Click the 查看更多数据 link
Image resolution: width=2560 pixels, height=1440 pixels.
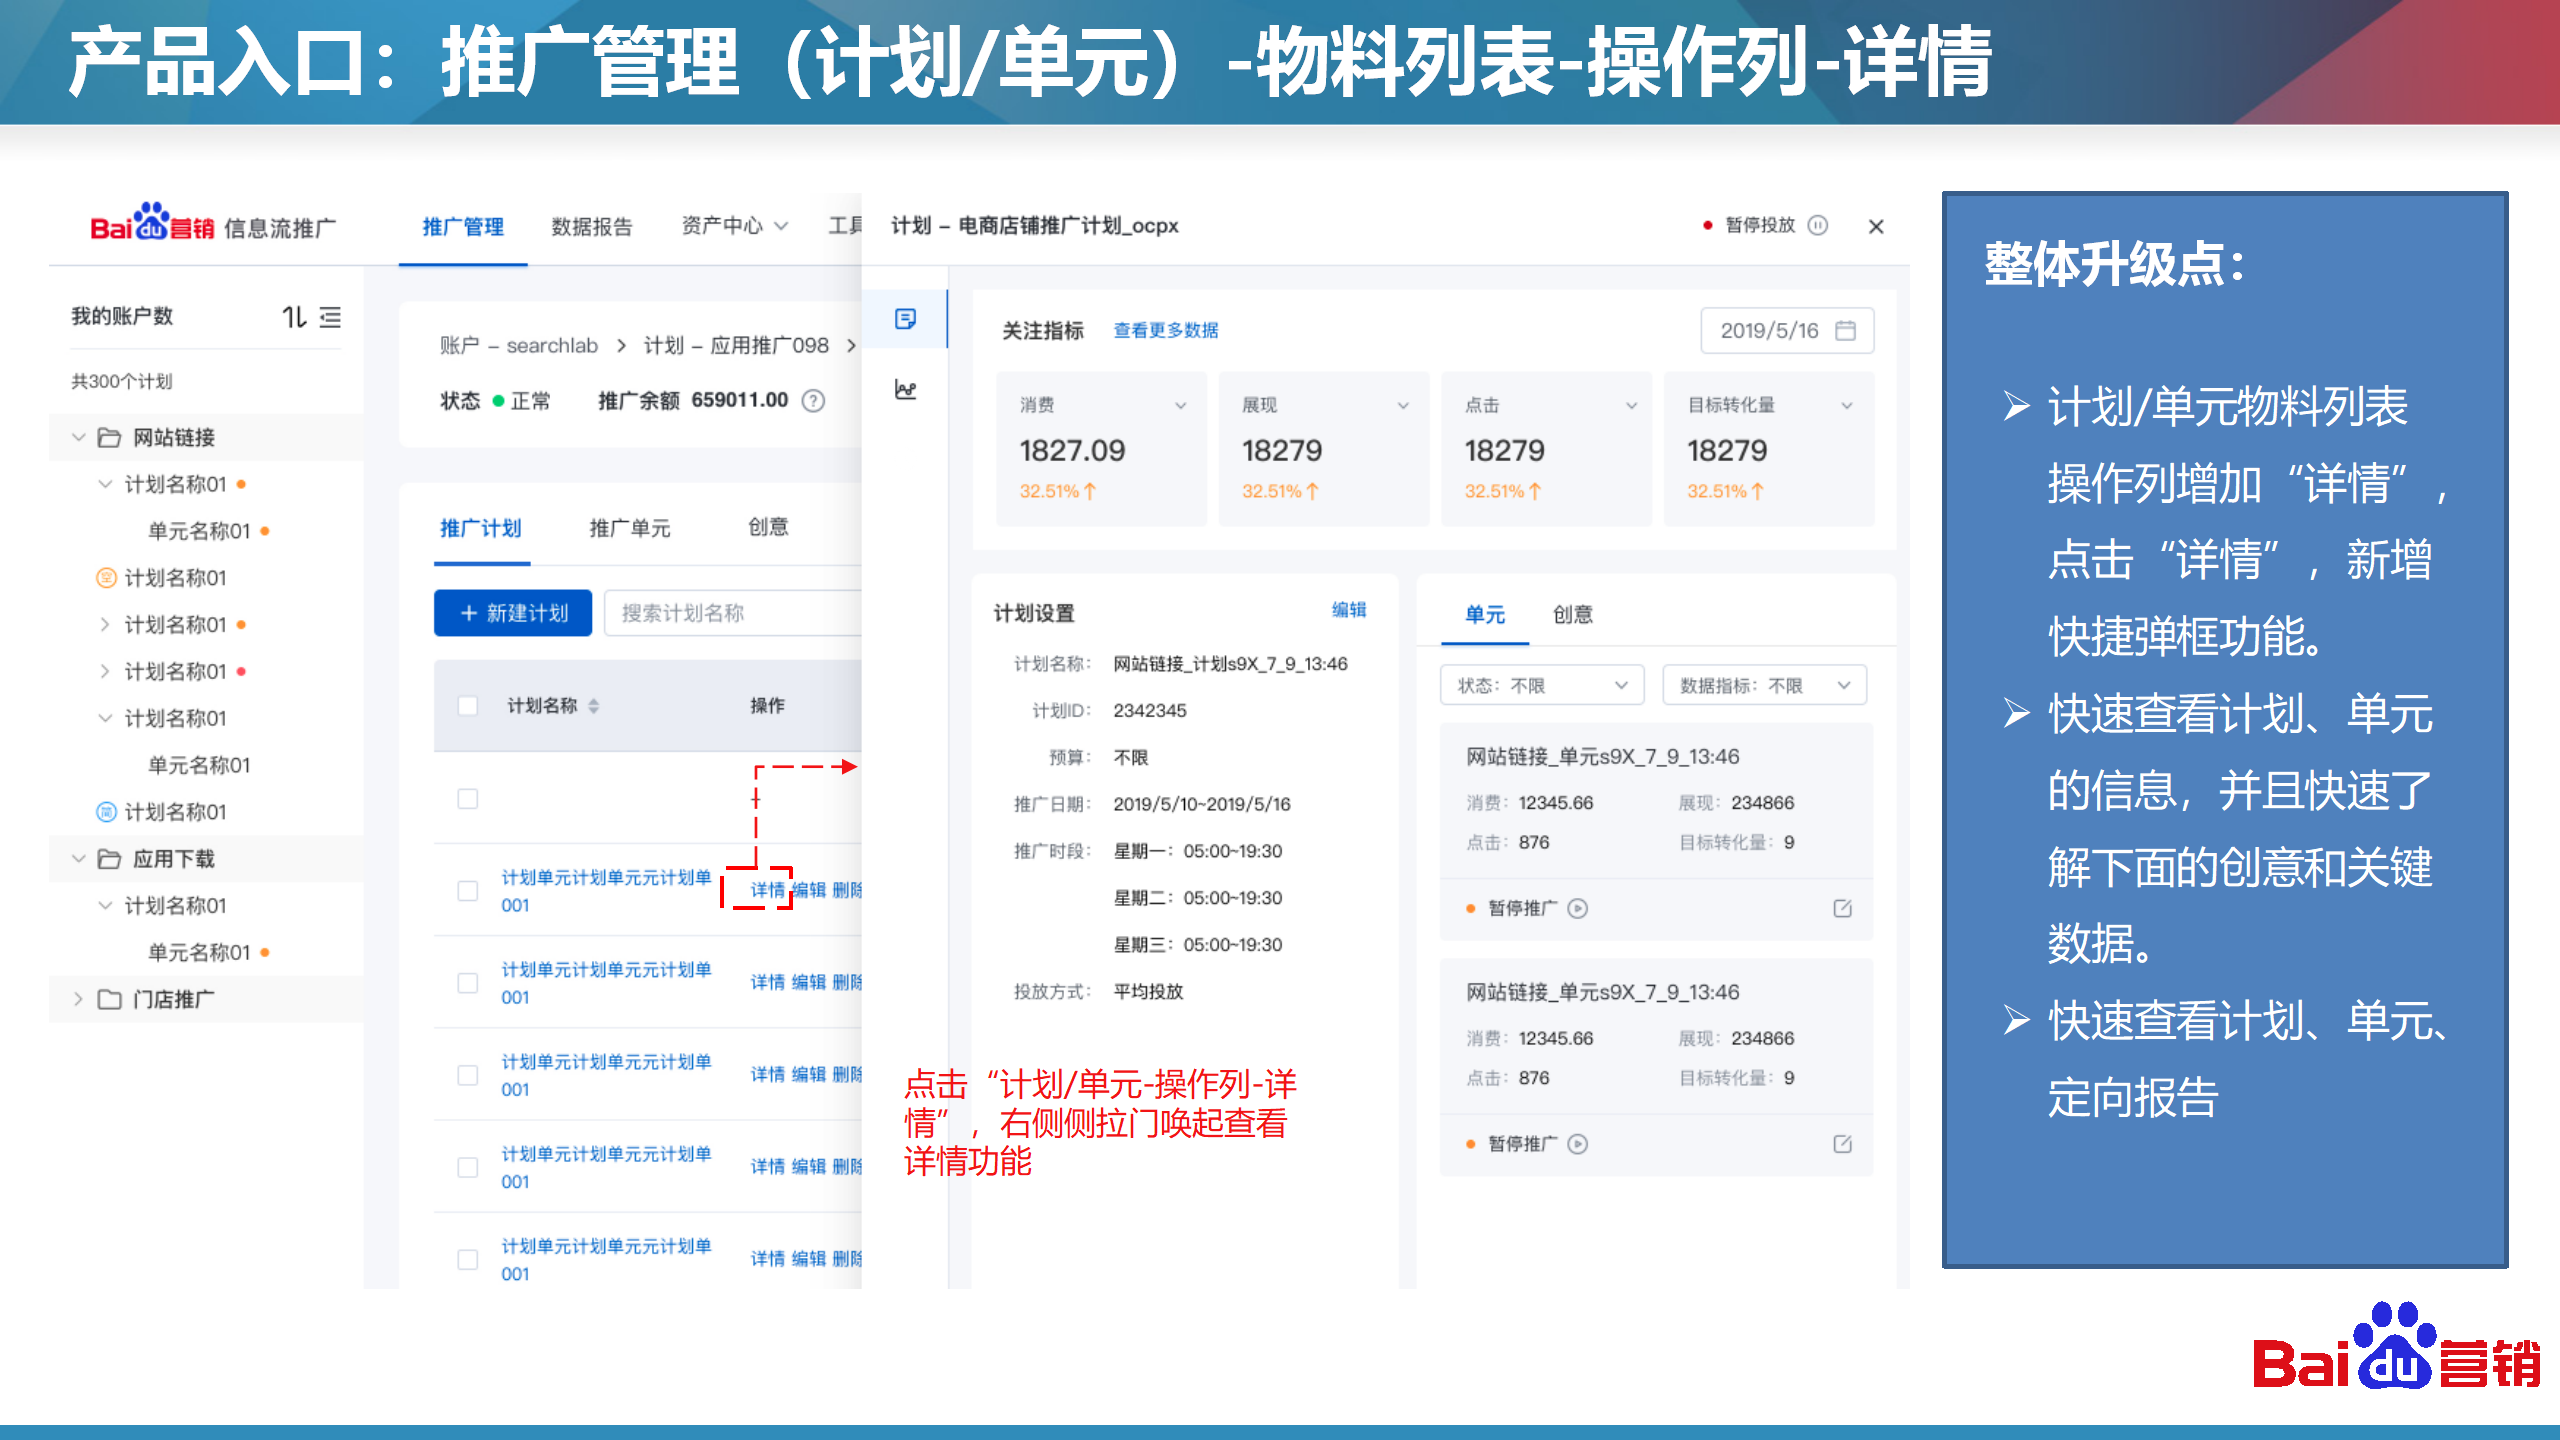pyautogui.click(x=1166, y=330)
